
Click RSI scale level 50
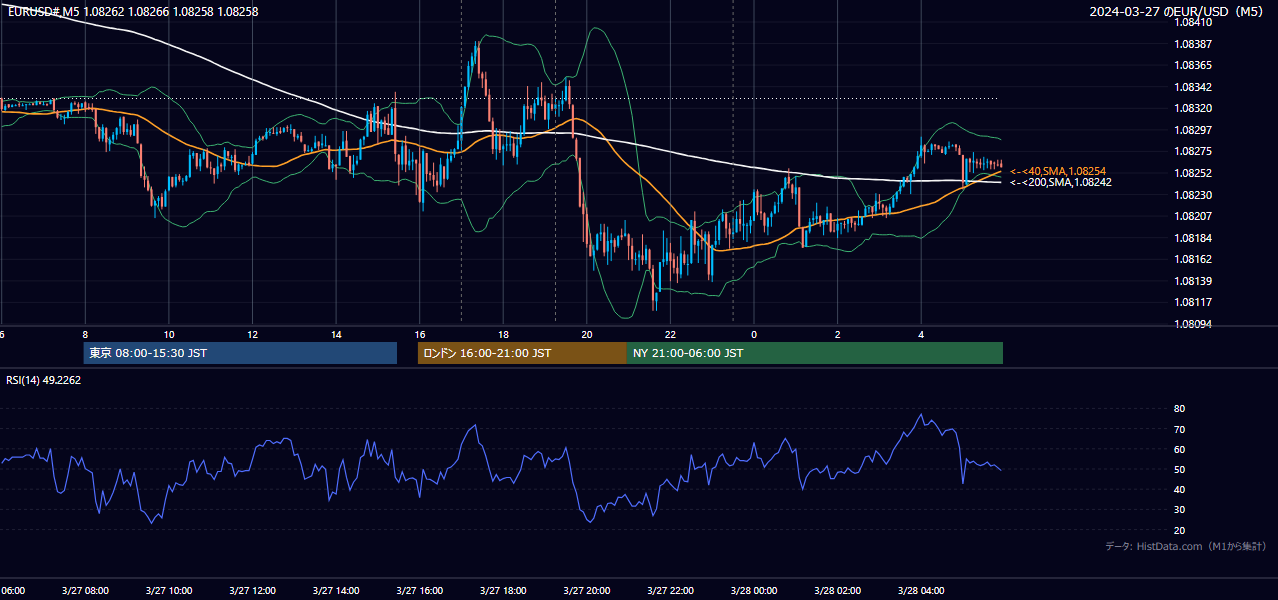(x=1179, y=470)
